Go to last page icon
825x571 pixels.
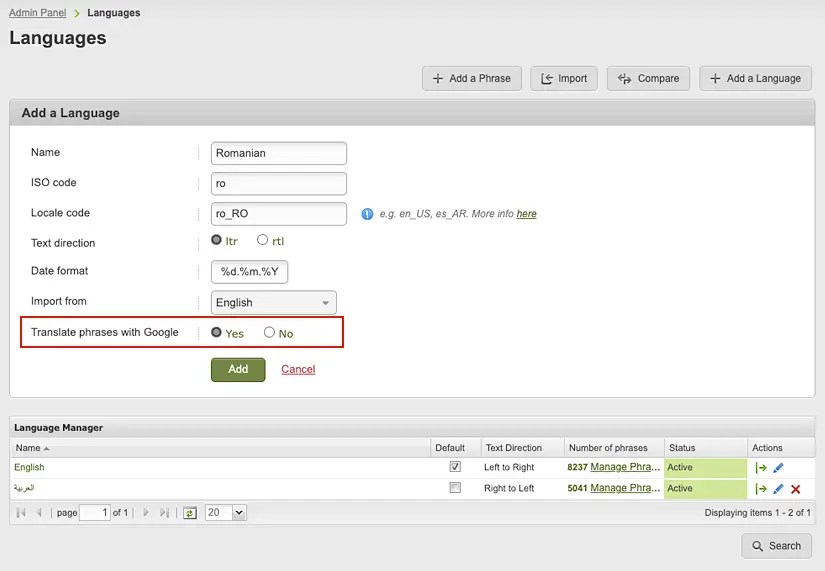pyautogui.click(x=164, y=512)
